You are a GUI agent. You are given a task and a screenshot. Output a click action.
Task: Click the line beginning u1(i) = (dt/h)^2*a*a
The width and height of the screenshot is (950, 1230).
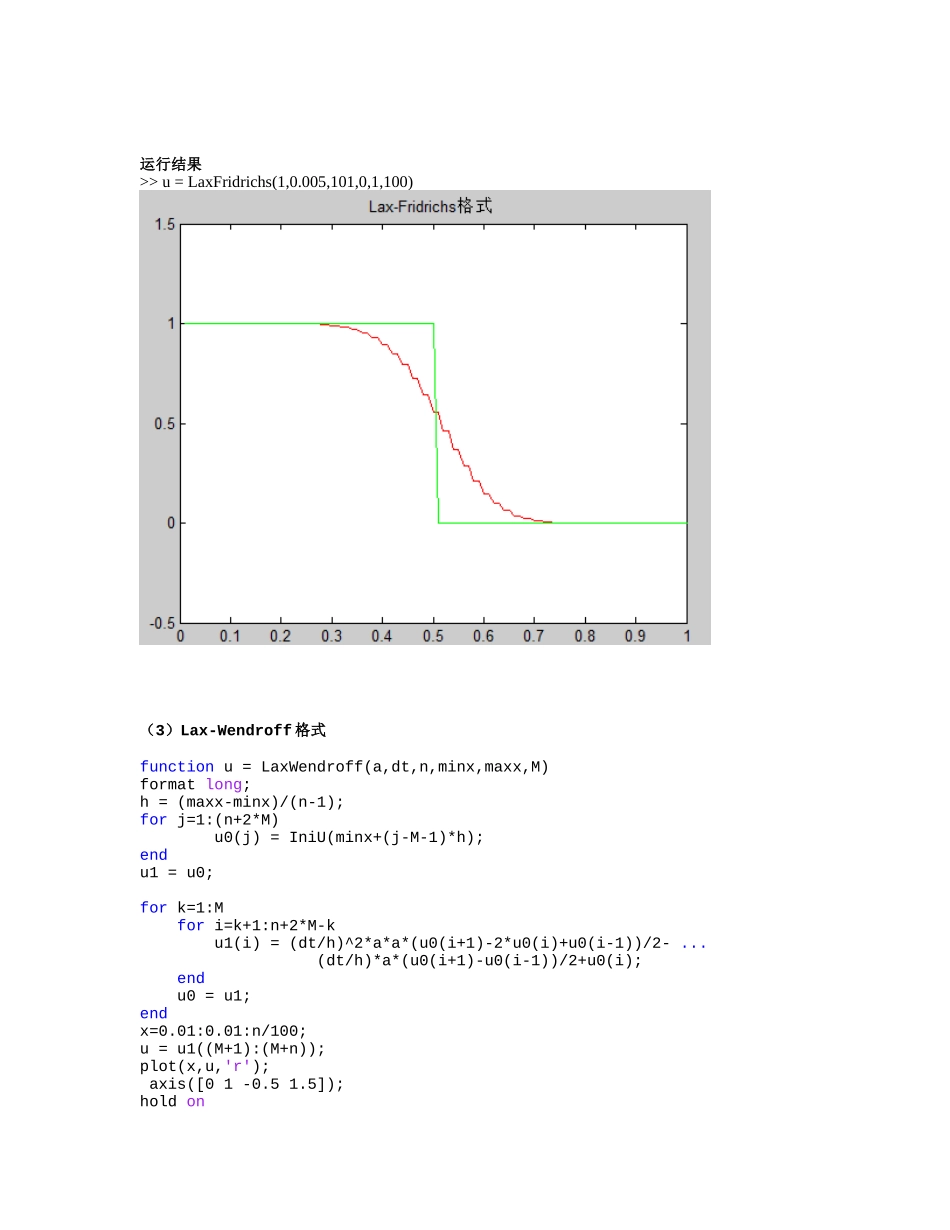point(460,944)
